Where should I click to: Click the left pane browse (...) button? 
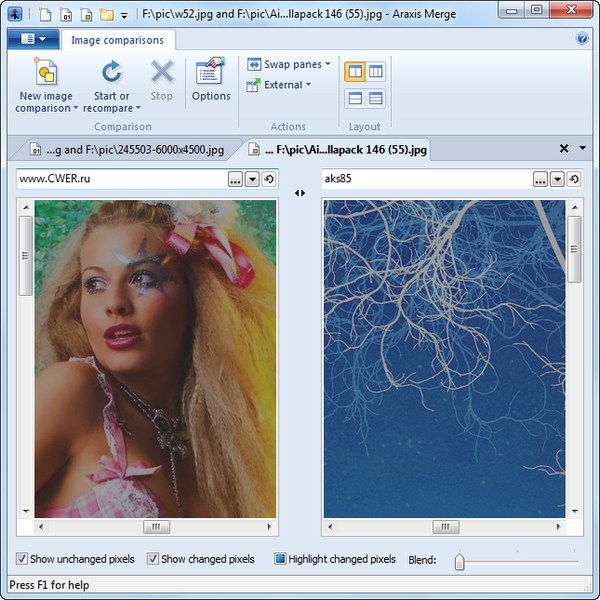235,179
